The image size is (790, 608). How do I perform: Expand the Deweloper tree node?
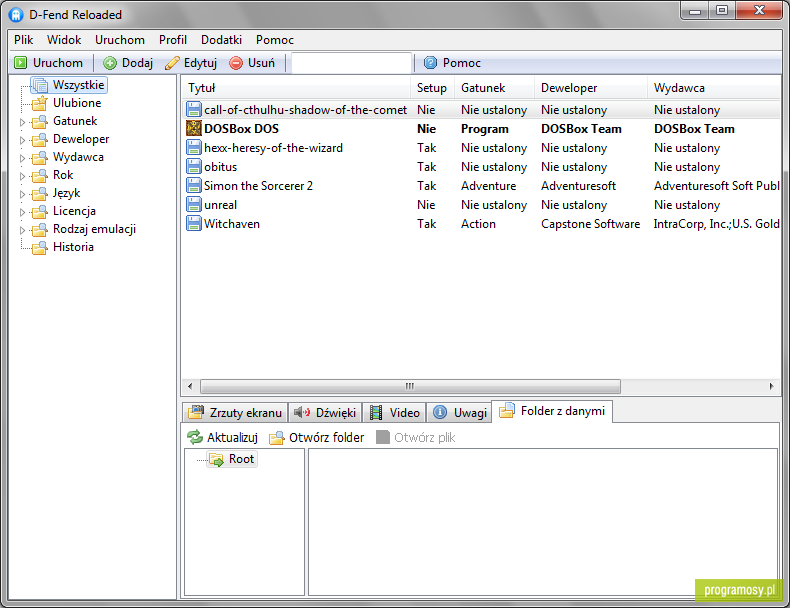pos(22,140)
